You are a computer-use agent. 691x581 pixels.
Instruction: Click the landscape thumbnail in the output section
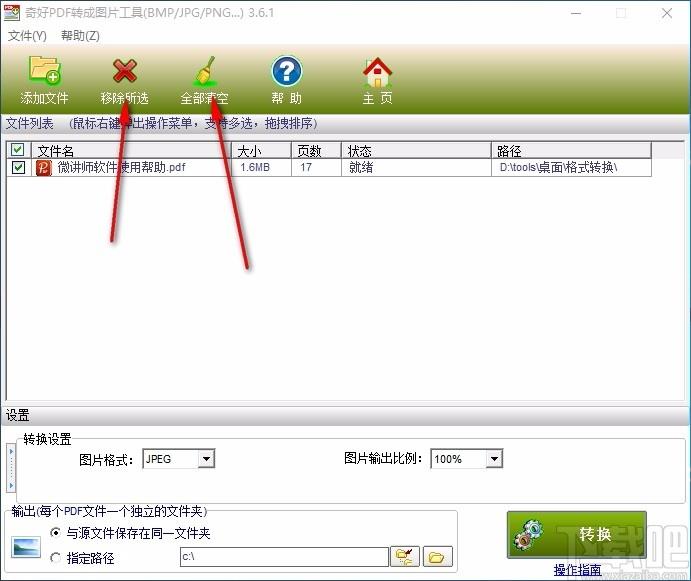click(26, 547)
